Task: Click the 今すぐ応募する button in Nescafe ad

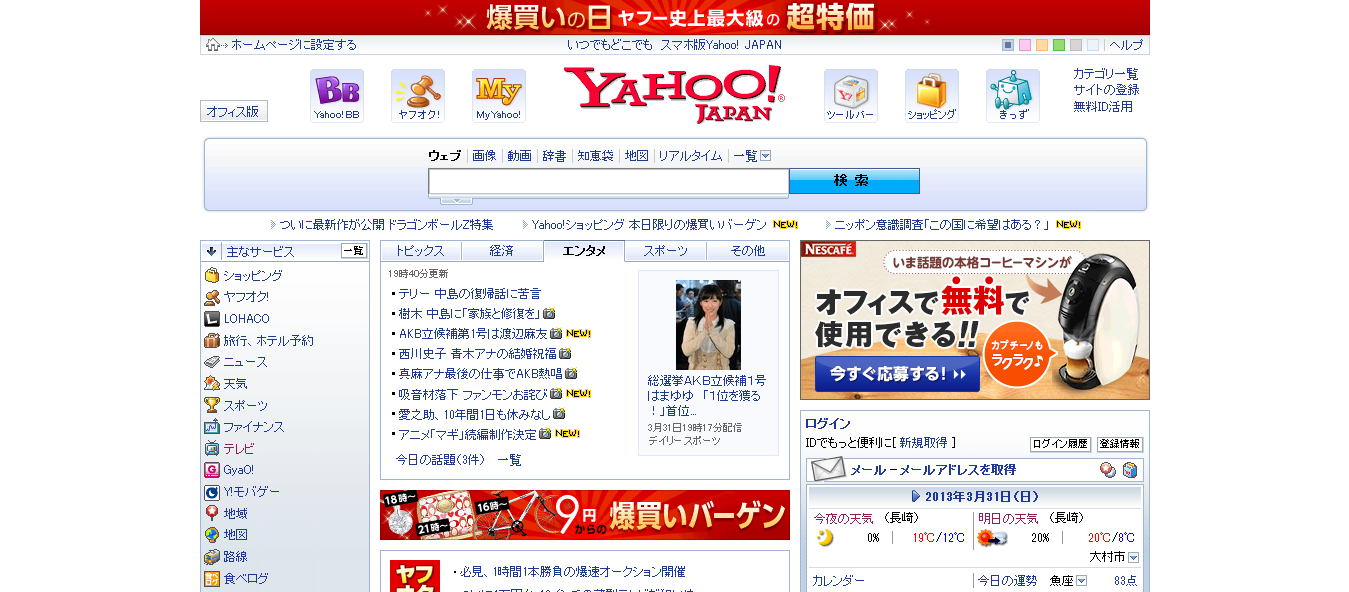Action: pos(897,374)
